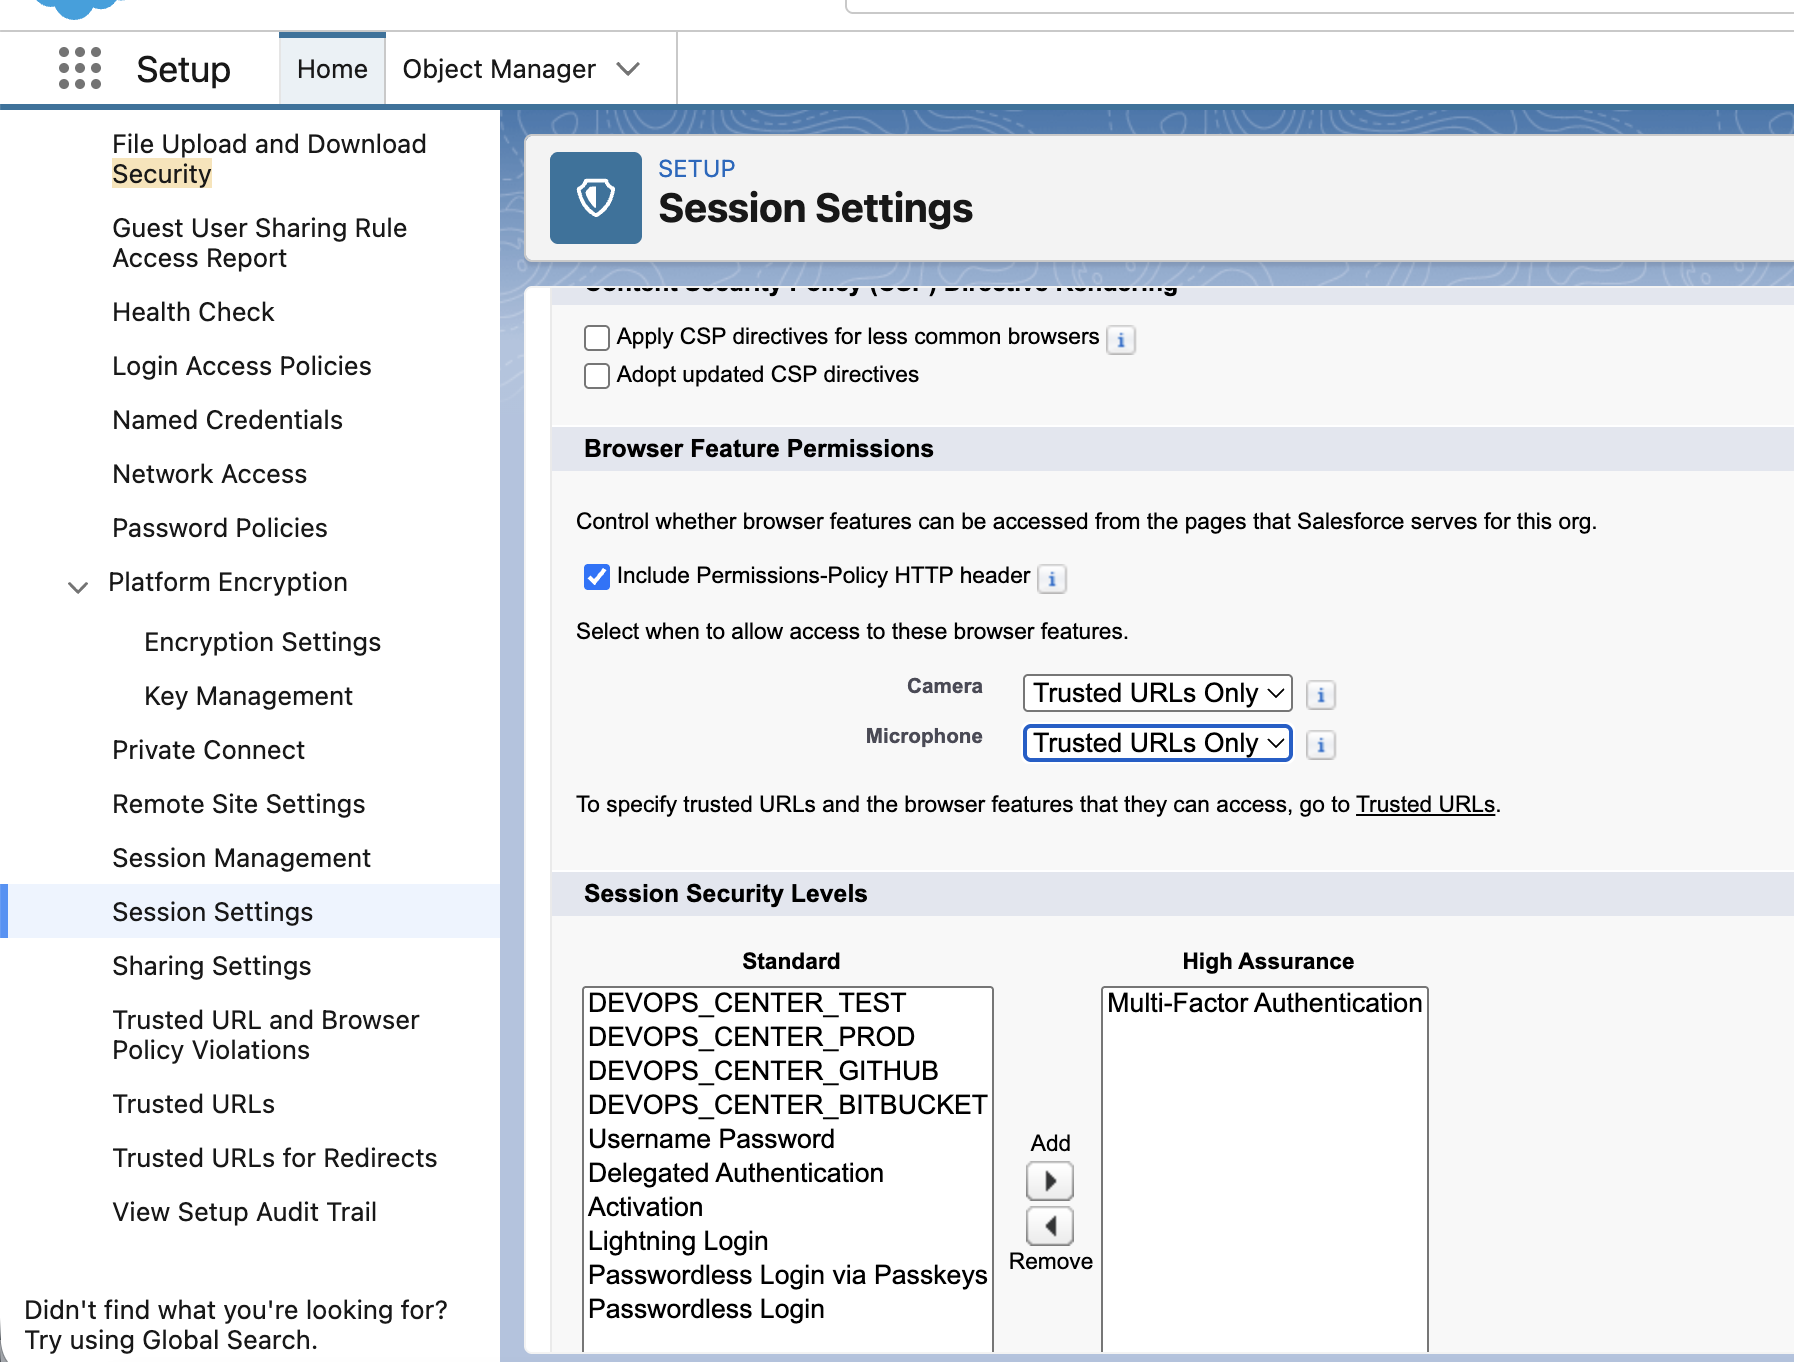
Task: Collapse the Platform Encryption tree node
Action: tap(78, 587)
